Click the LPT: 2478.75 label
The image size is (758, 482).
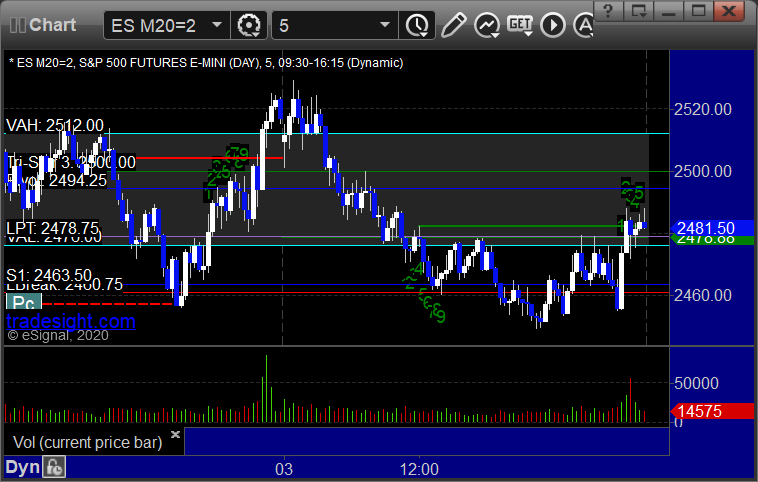tap(52, 228)
